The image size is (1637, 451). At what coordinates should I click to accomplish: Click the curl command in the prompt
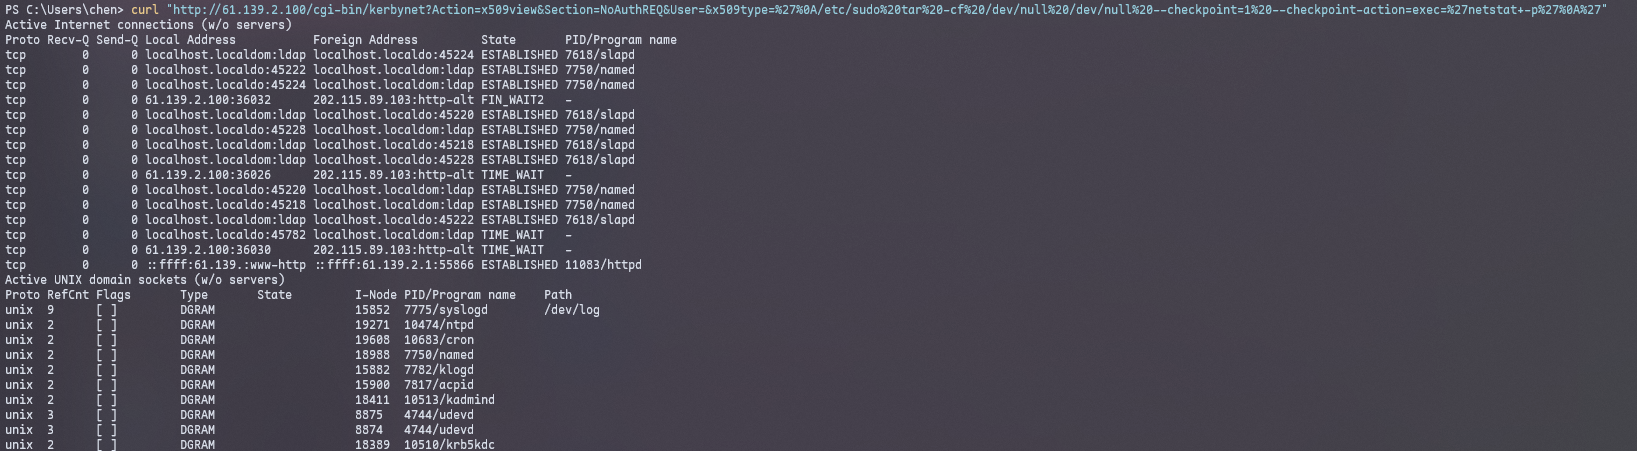(x=145, y=10)
